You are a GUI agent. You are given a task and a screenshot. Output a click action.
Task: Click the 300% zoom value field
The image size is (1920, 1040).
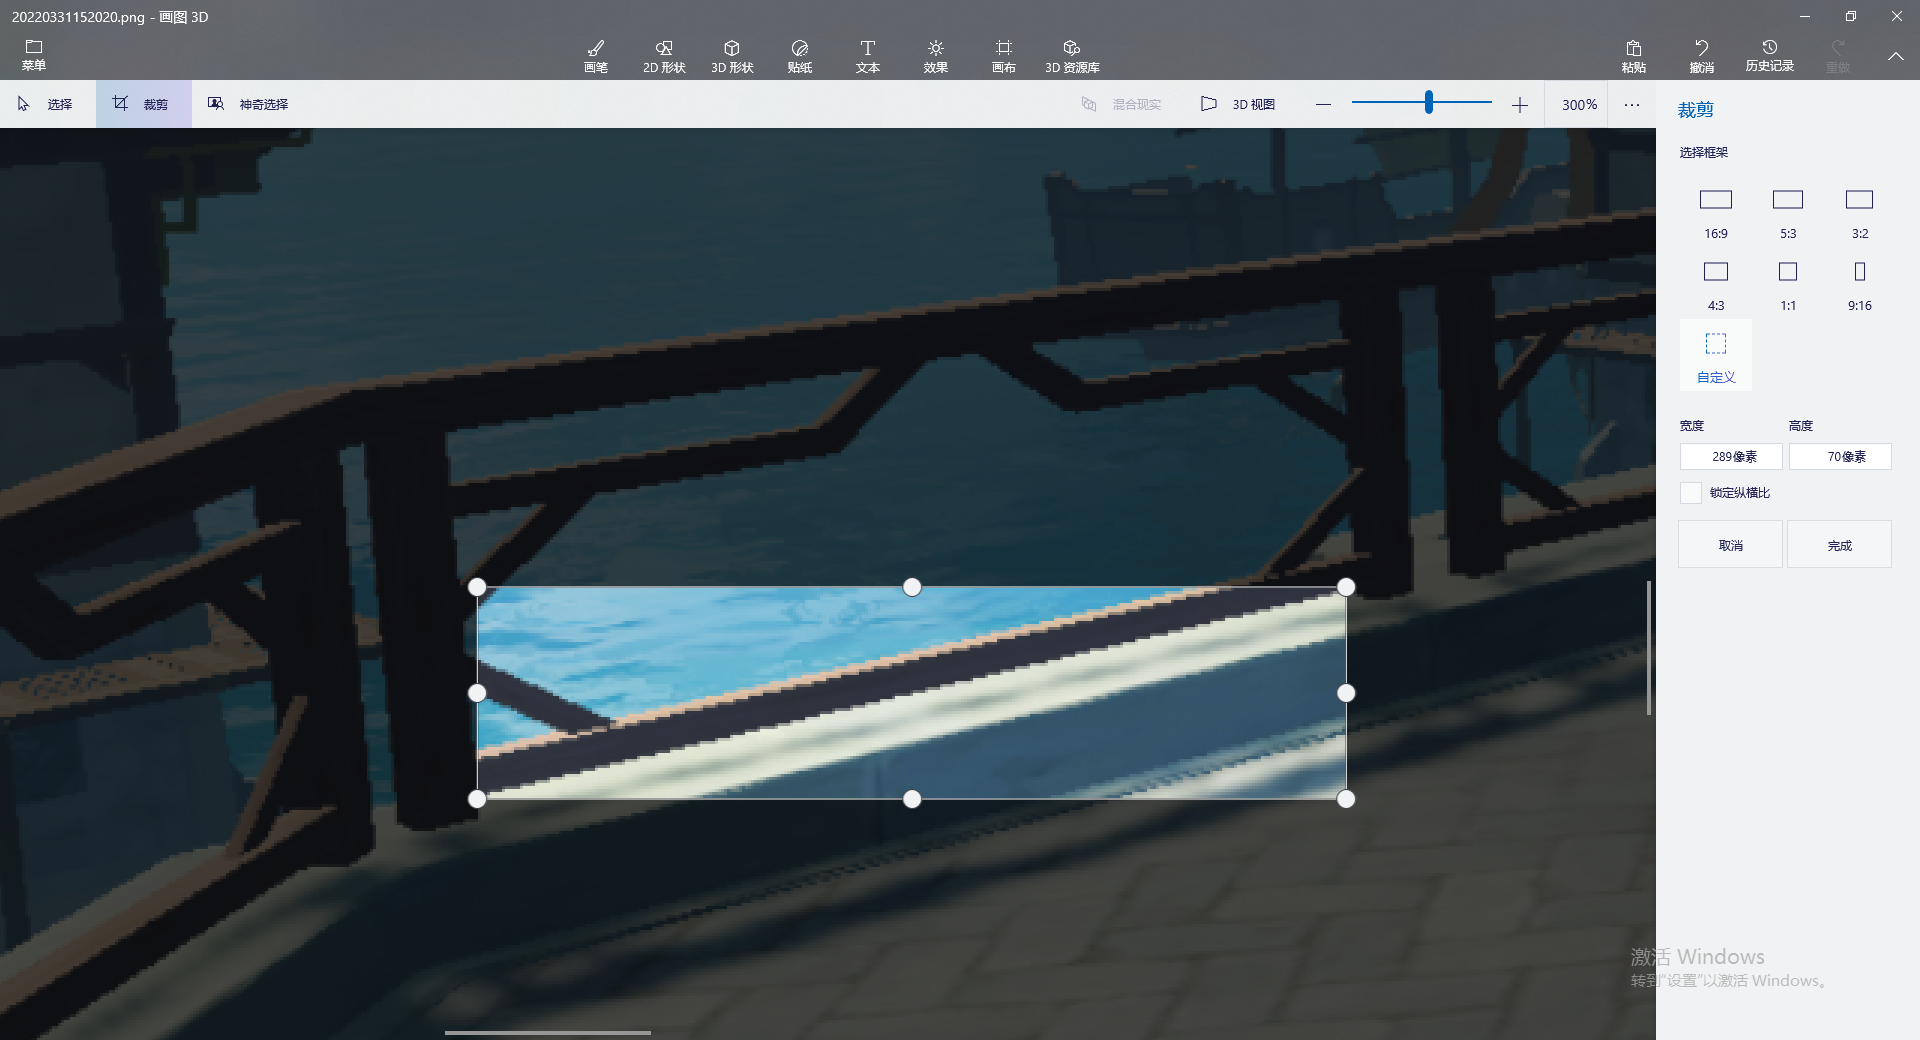click(1579, 104)
